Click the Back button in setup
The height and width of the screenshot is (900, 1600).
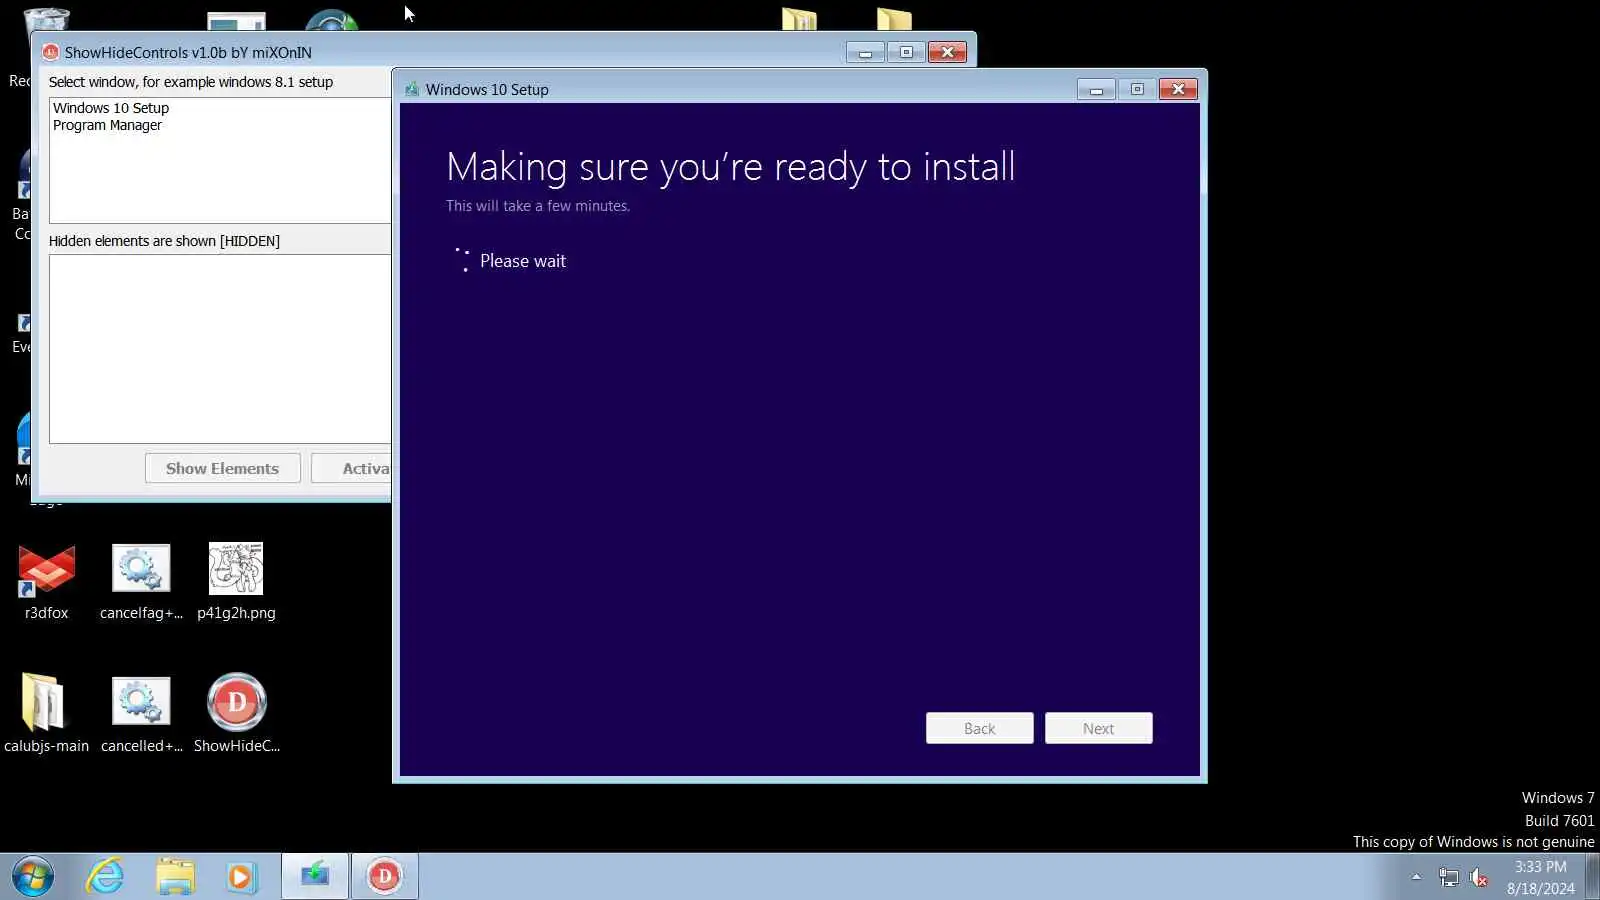click(980, 728)
